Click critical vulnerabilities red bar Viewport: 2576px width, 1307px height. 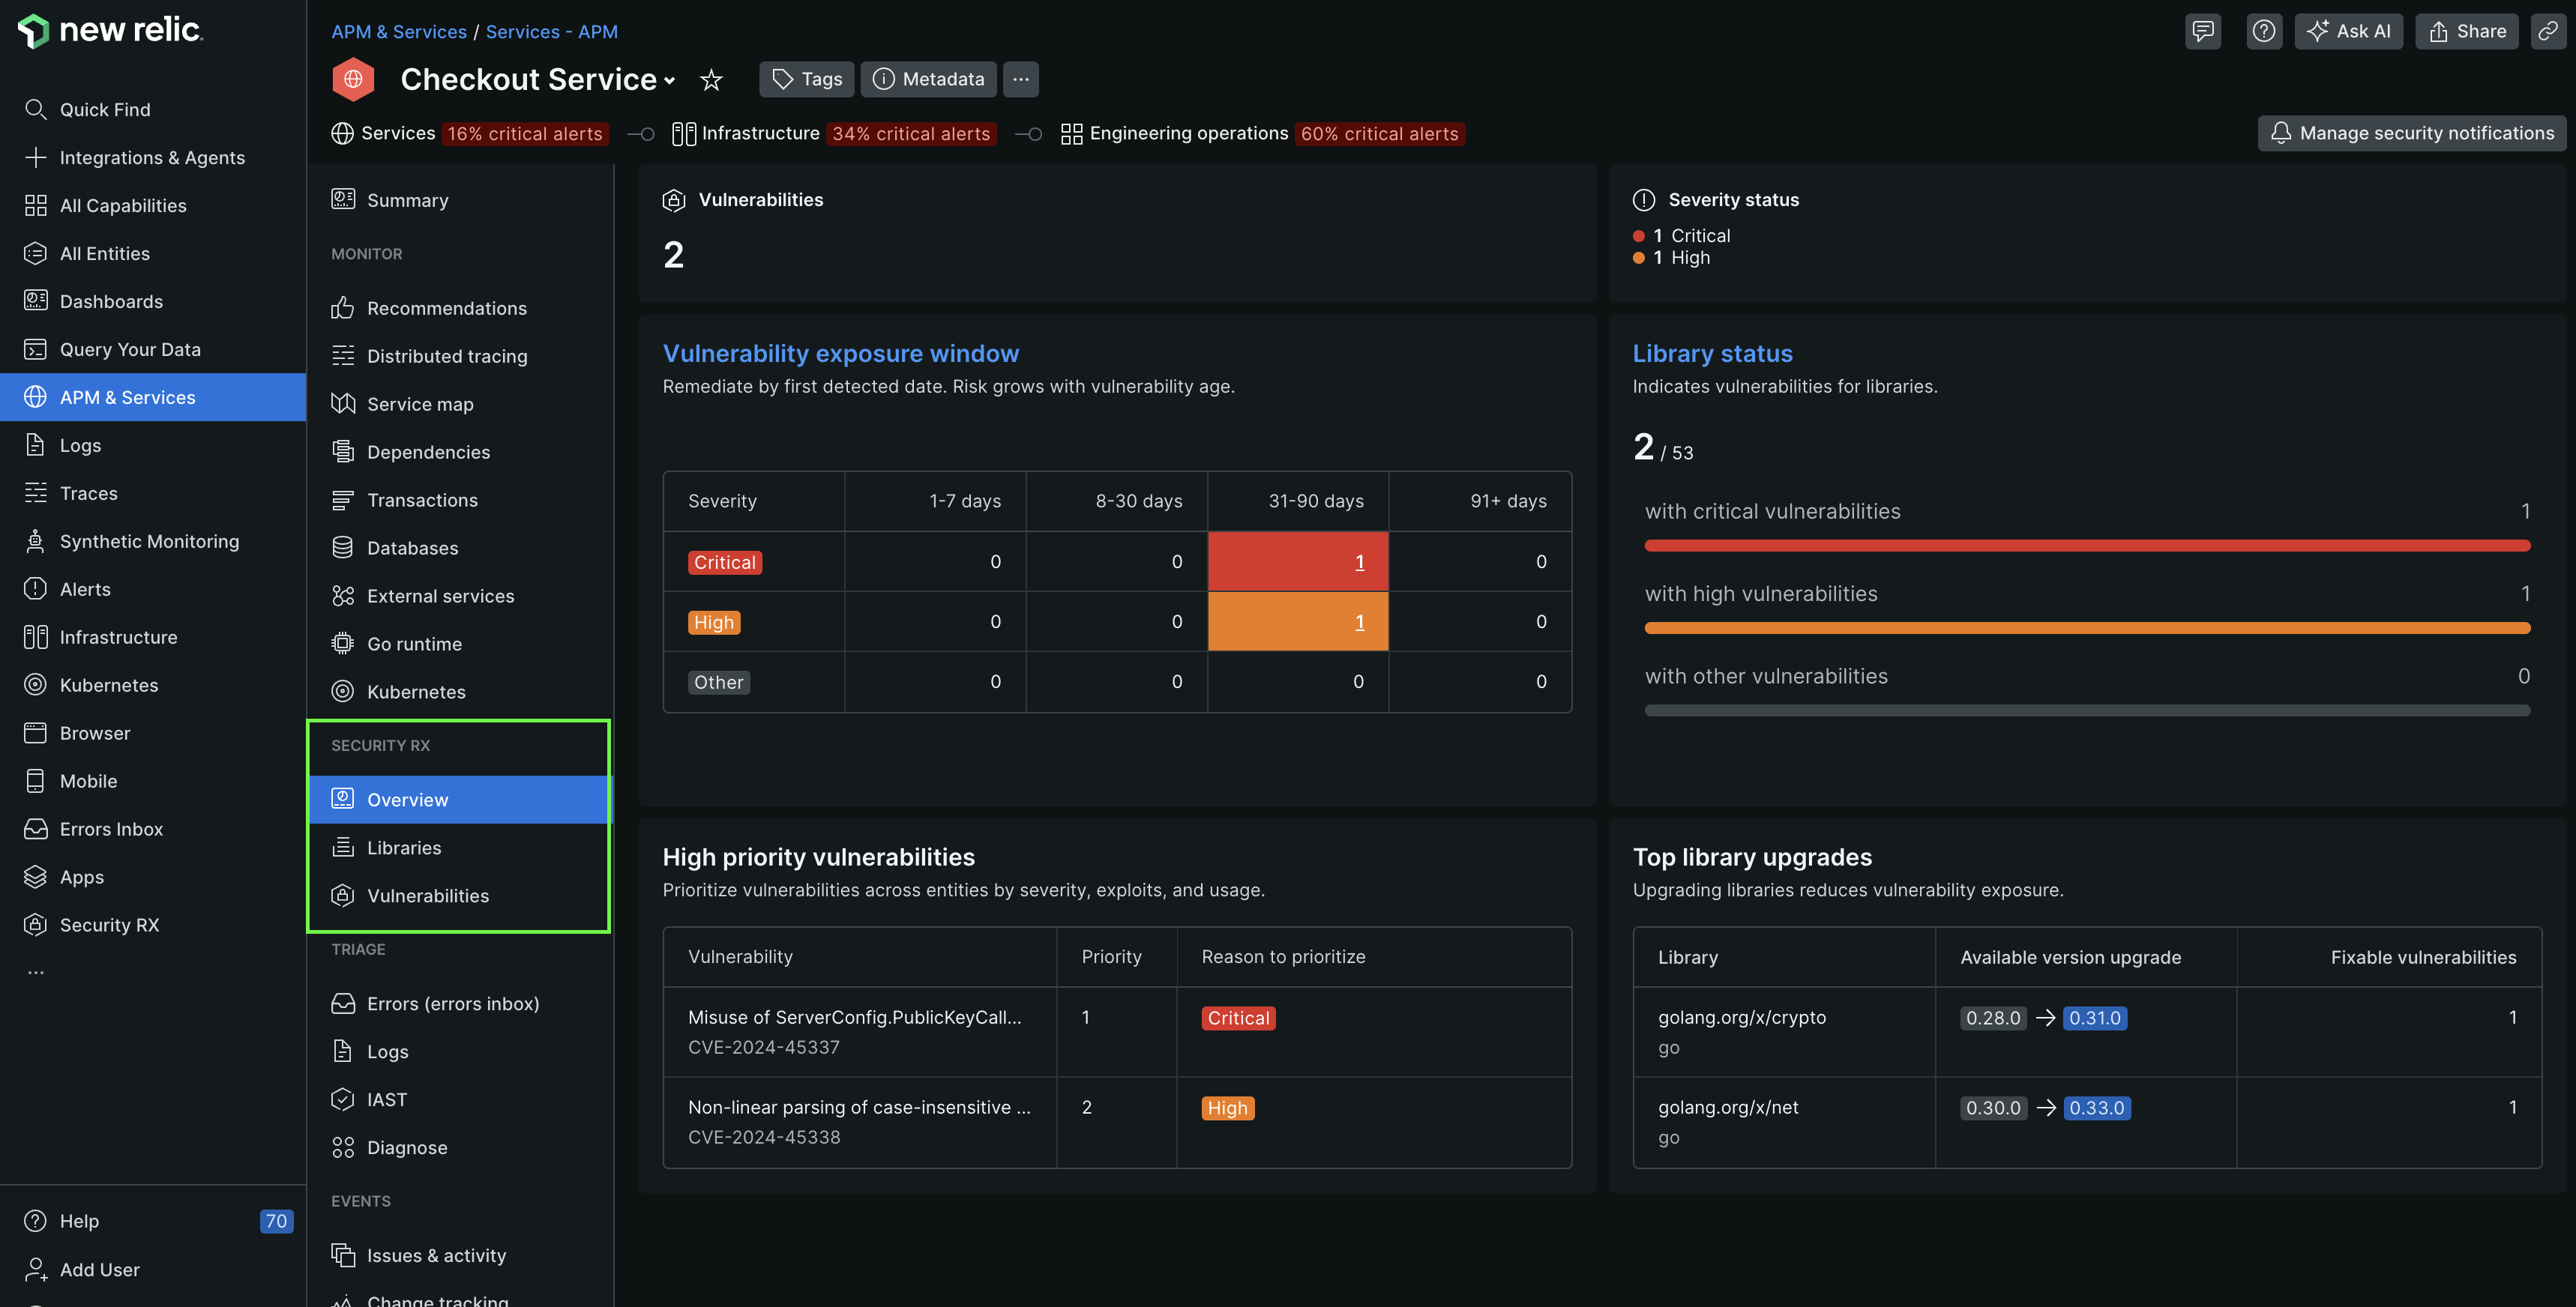[2087, 546]
